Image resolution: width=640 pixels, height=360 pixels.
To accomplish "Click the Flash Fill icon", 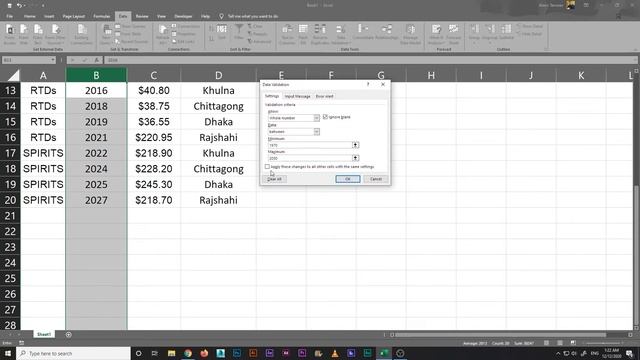I will point(303,34).
